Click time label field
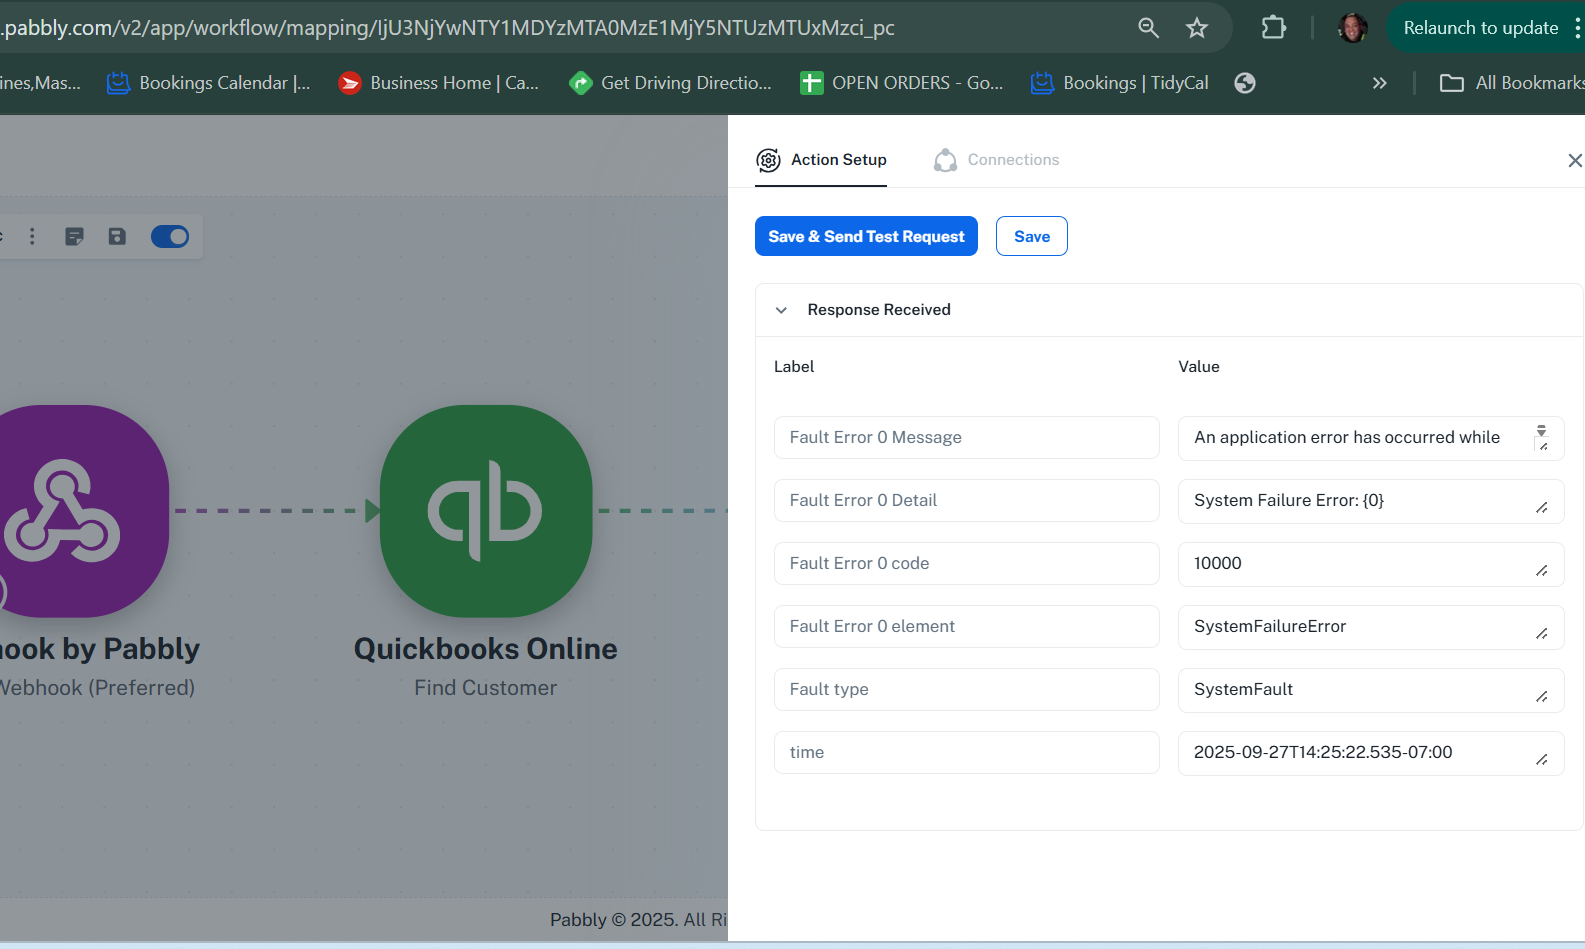 966,752
